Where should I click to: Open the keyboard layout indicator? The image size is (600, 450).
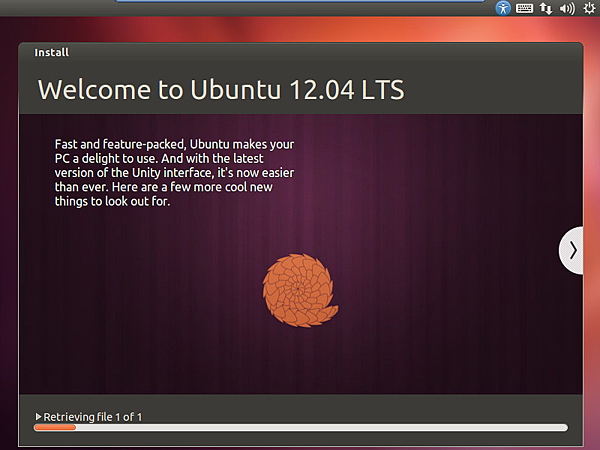coord(524,8)
